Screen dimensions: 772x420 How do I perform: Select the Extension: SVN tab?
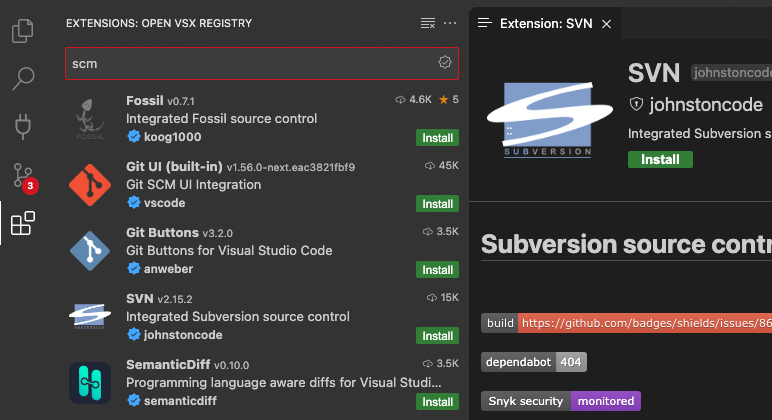click(546, 24)
